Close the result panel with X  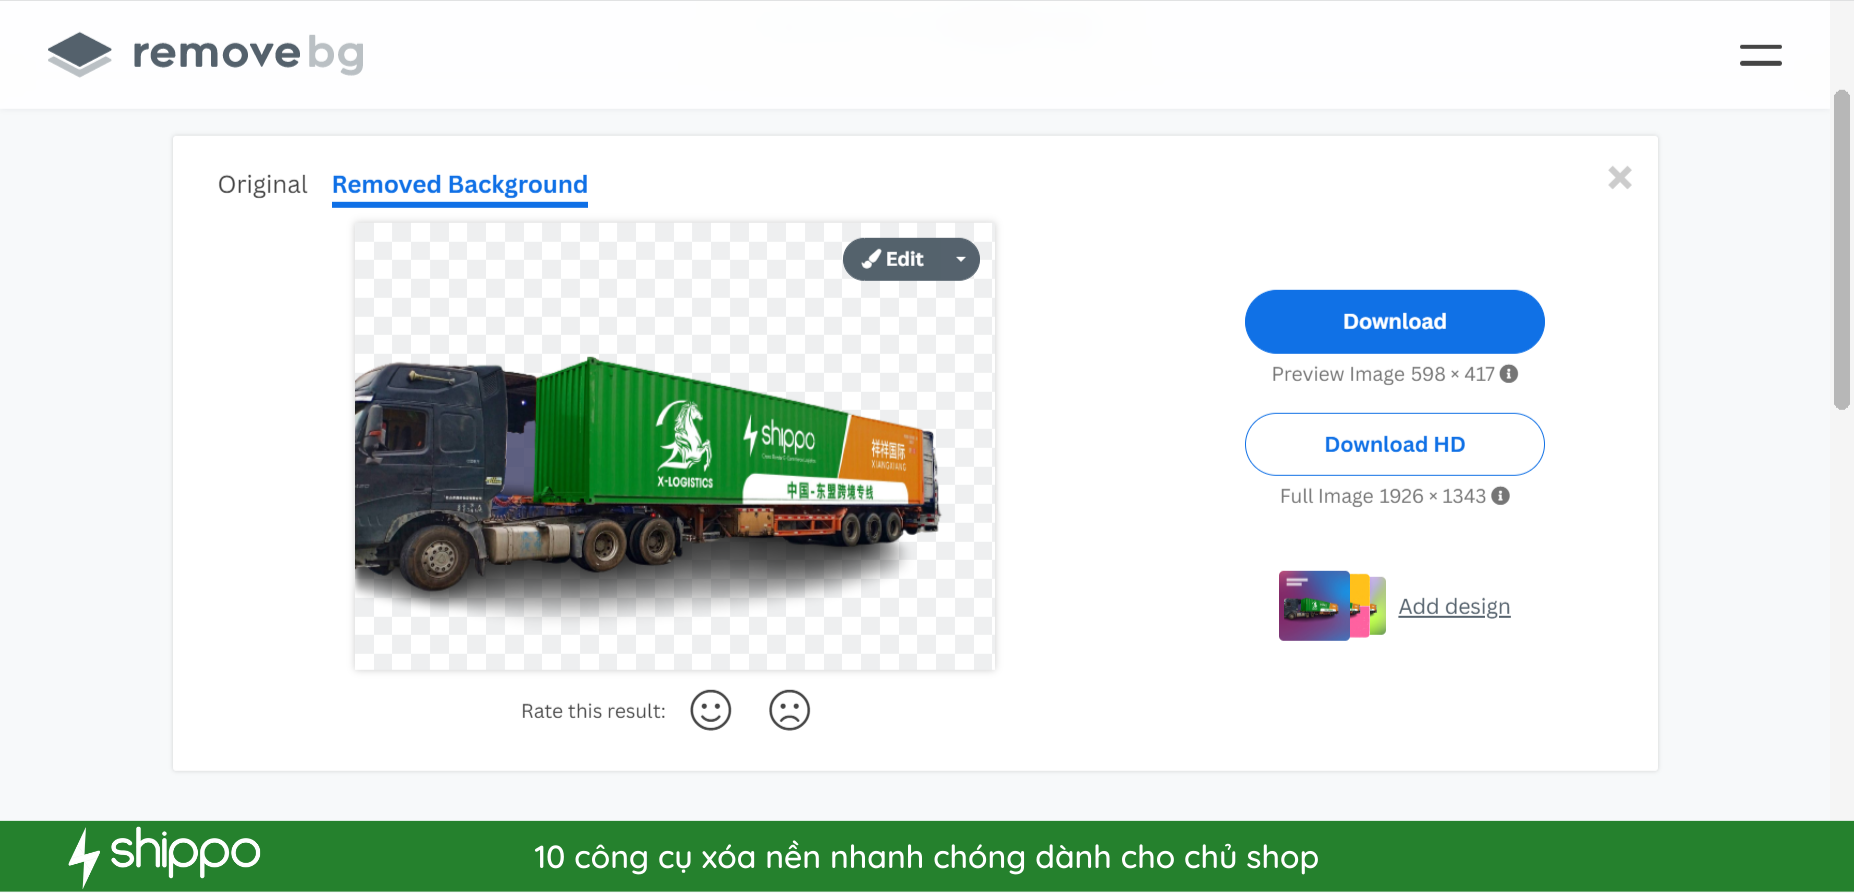pos(1620,178)
